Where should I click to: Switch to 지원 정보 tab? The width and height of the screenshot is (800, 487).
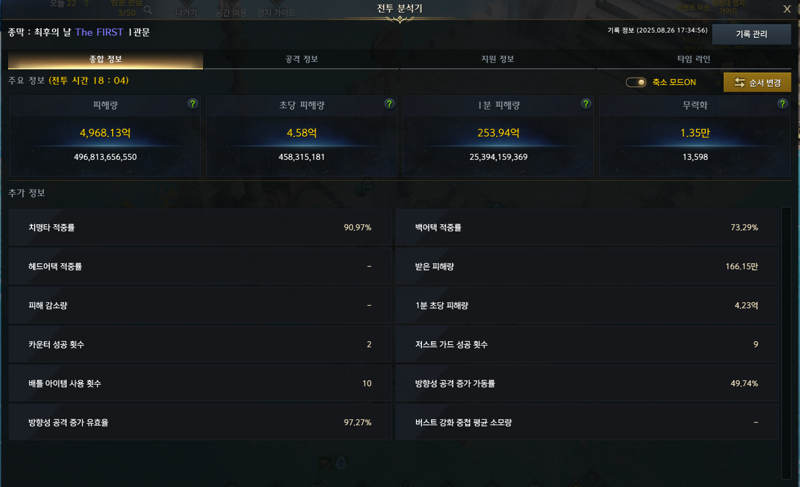497,60
